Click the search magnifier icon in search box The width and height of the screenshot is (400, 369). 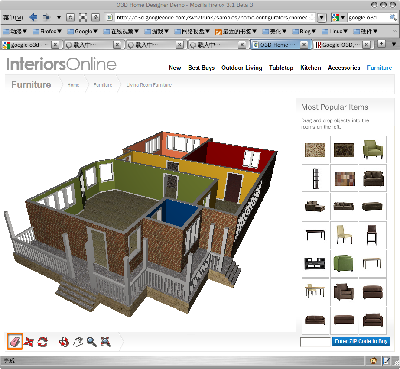(393, 17)
